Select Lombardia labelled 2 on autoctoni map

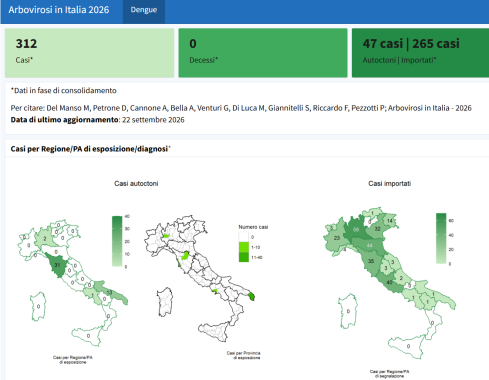pyautogui.click(x=45, y=238)
